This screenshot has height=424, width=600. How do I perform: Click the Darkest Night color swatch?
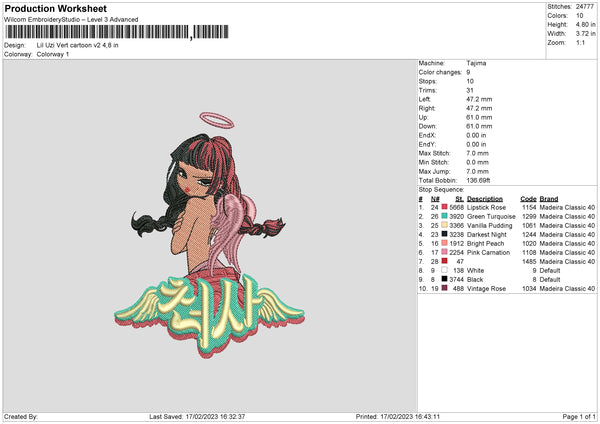pos(444,234)
